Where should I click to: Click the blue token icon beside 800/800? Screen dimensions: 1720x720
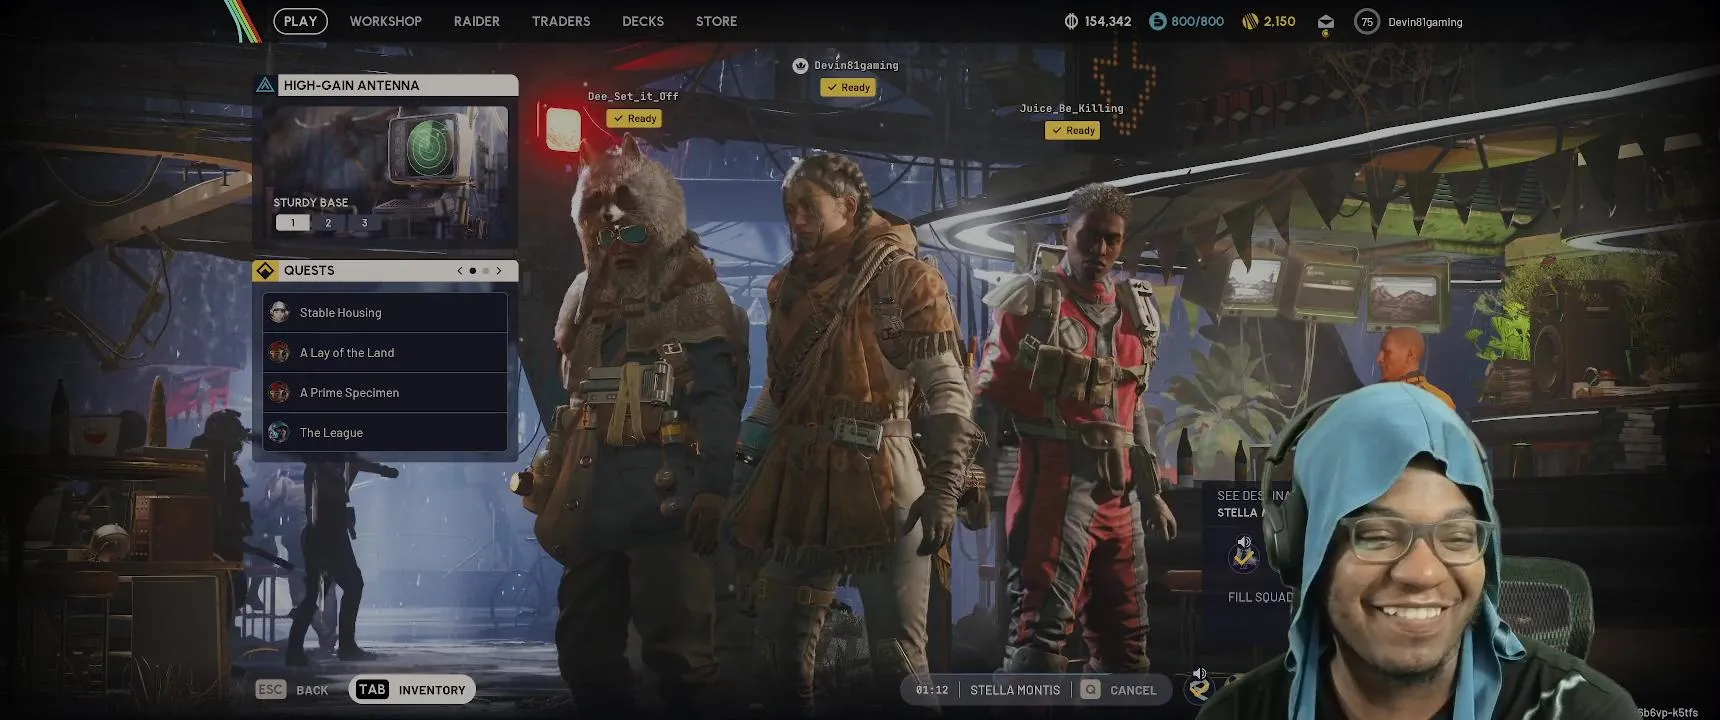[x=1157, y=21]
